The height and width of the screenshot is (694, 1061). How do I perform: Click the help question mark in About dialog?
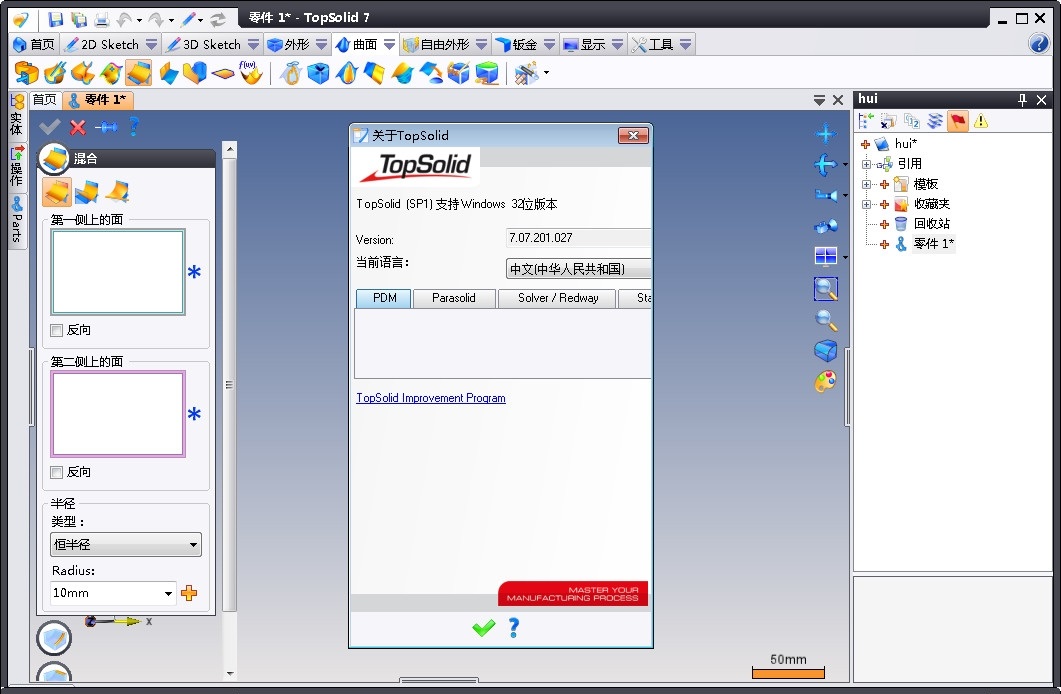[x=514, y=628]
